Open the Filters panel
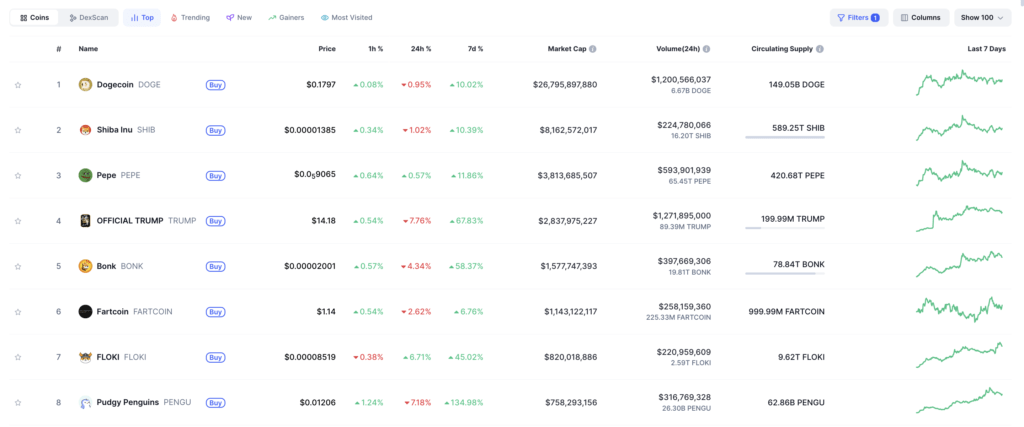Image resolution: width=1024 pixels, height=427 pixels. [859, 18]
